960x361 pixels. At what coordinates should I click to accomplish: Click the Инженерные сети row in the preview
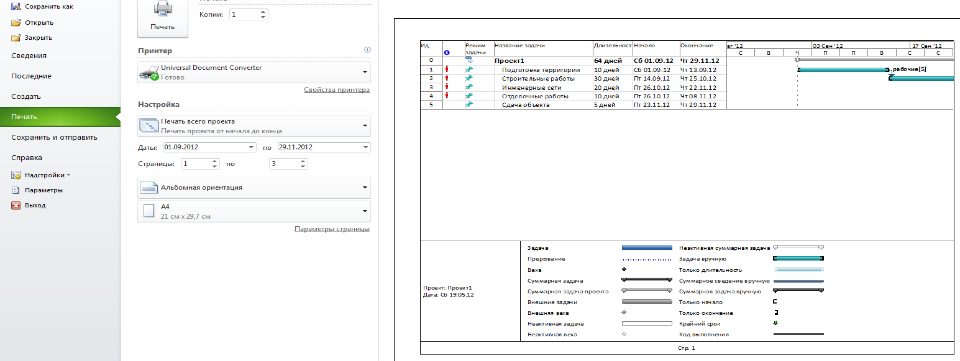point(573,87)
